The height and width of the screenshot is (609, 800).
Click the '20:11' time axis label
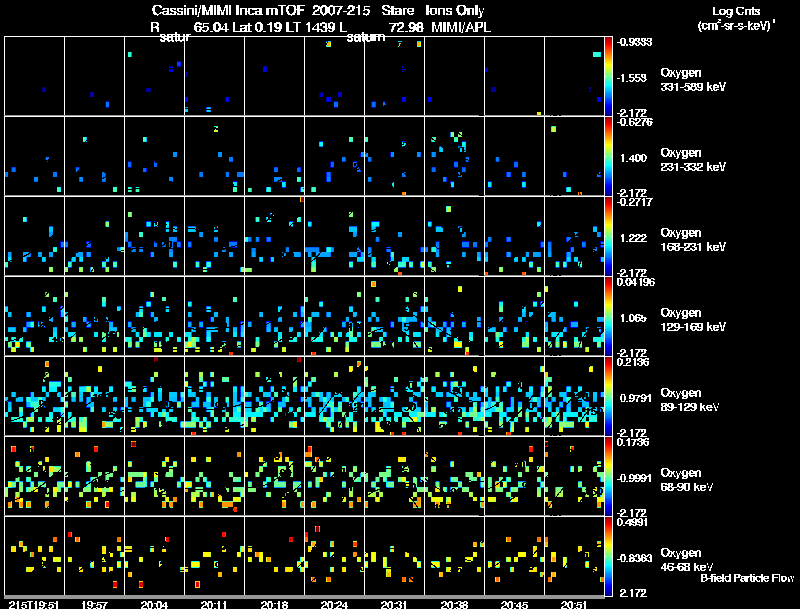(x=214, y=604)
